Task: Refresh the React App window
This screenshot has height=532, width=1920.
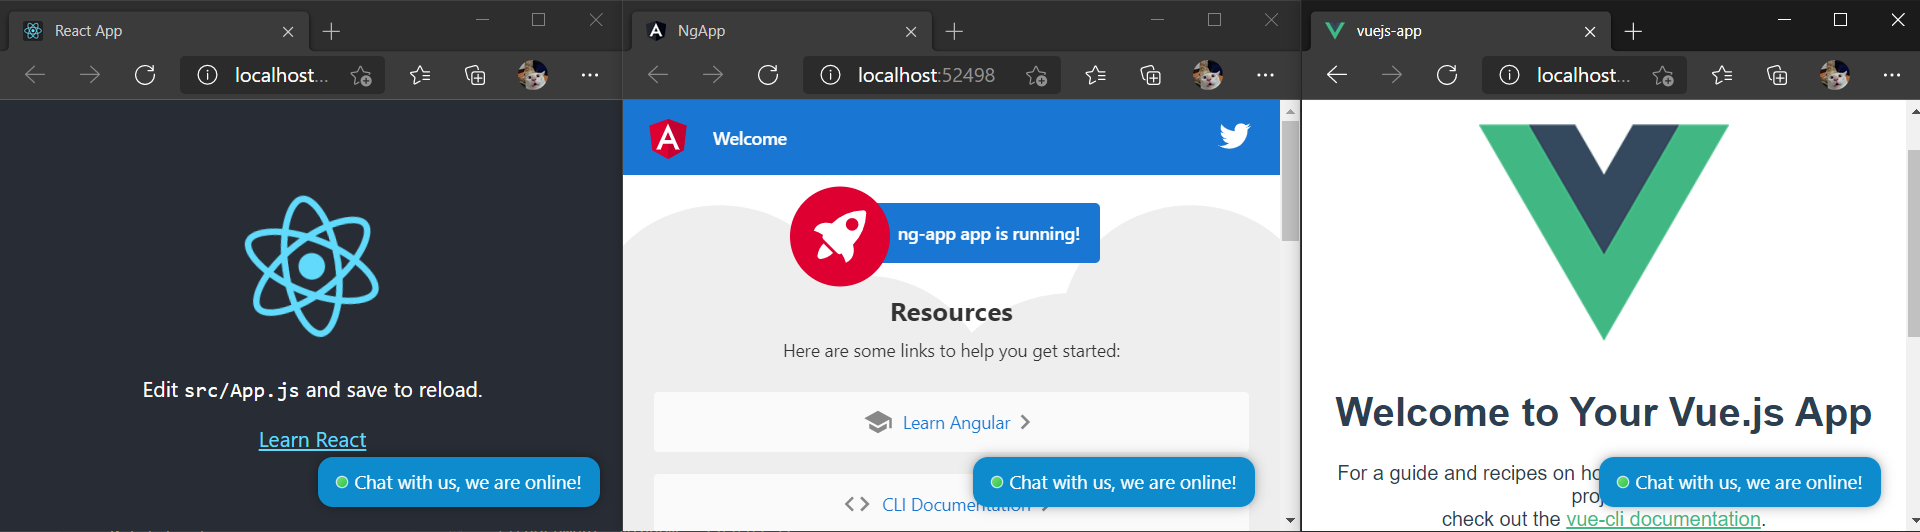Action: pyautogui.click(x=145, y=75)
